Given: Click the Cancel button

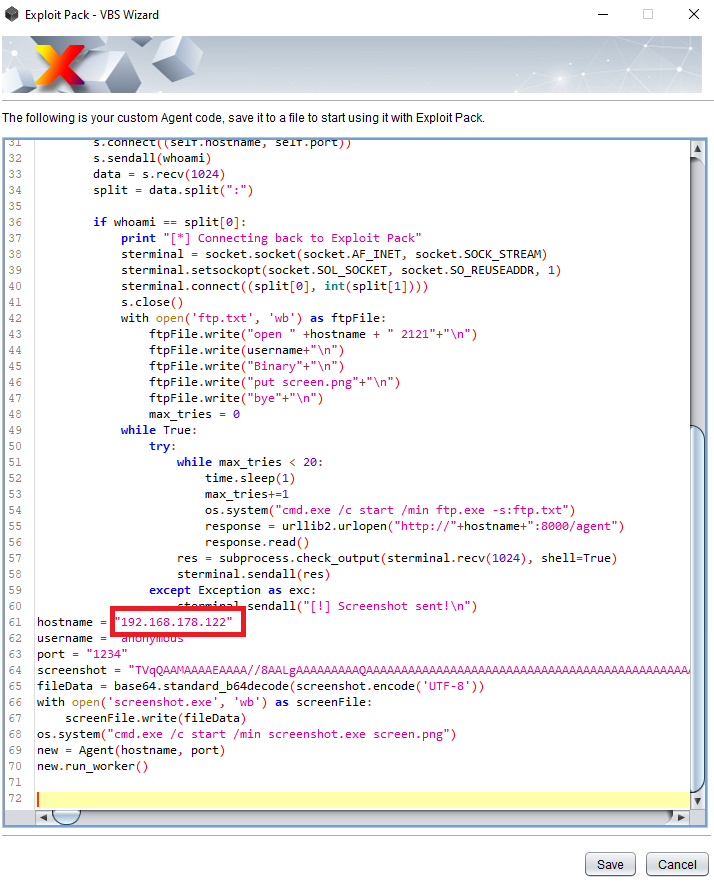Looking at the screenshot, I should click(x=677, y=864).
